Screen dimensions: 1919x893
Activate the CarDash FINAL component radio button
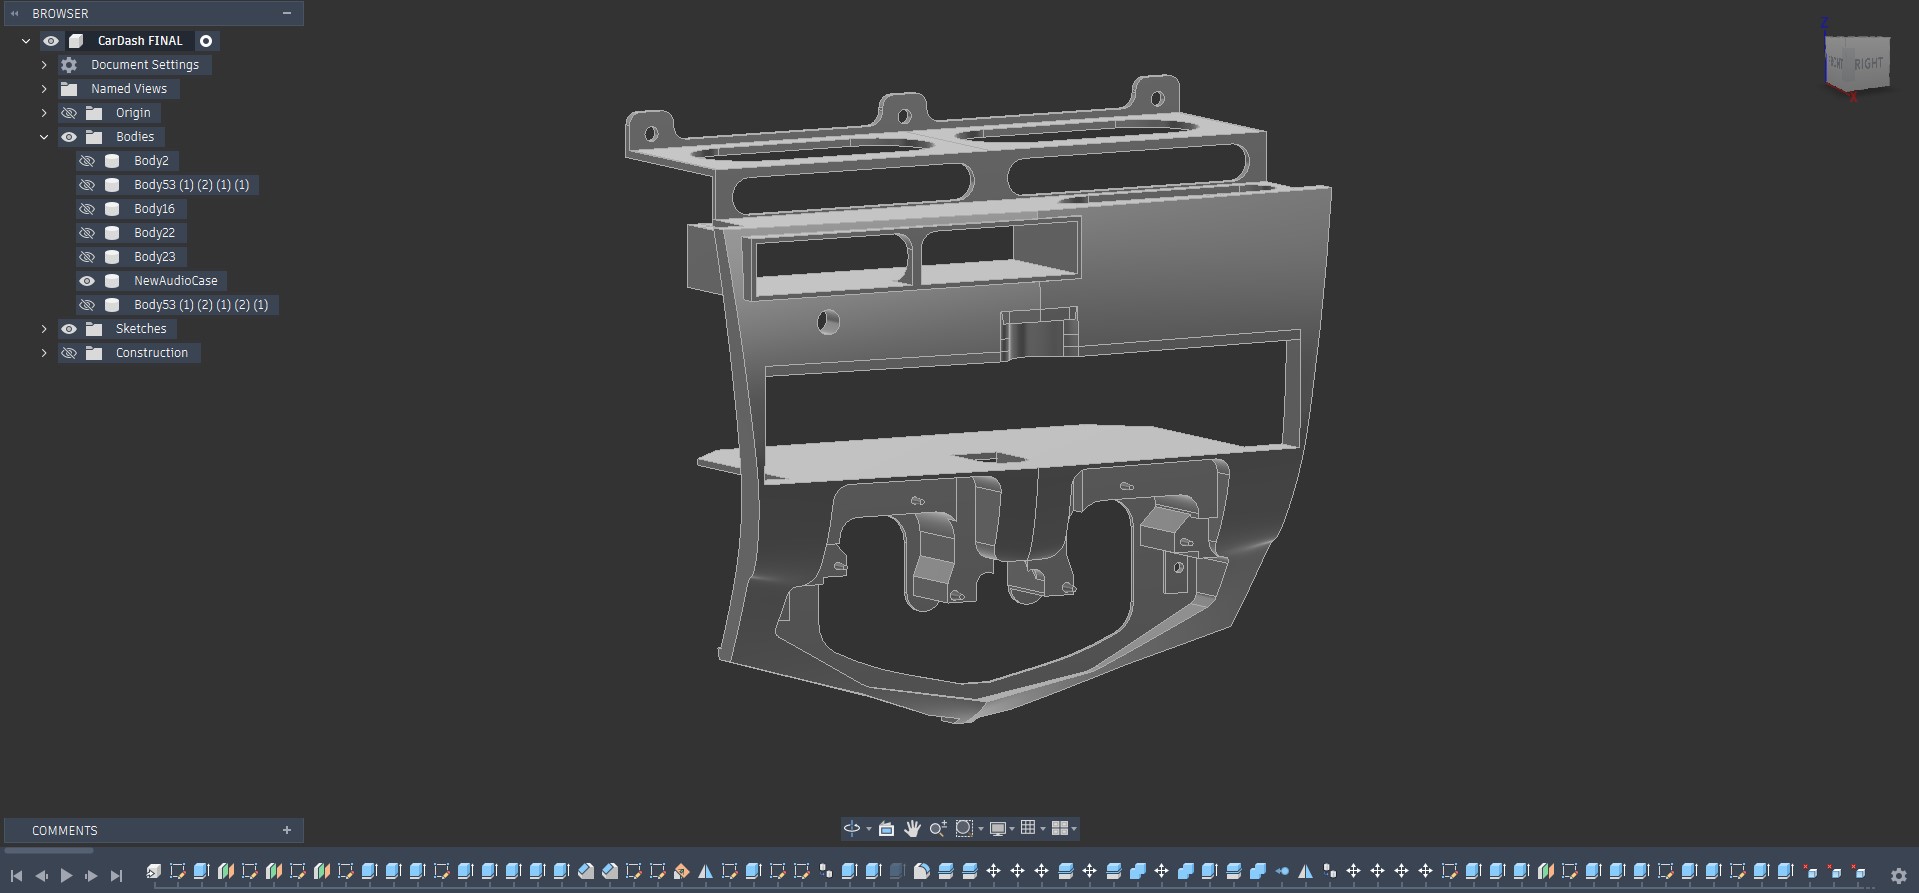coord(206,41)
